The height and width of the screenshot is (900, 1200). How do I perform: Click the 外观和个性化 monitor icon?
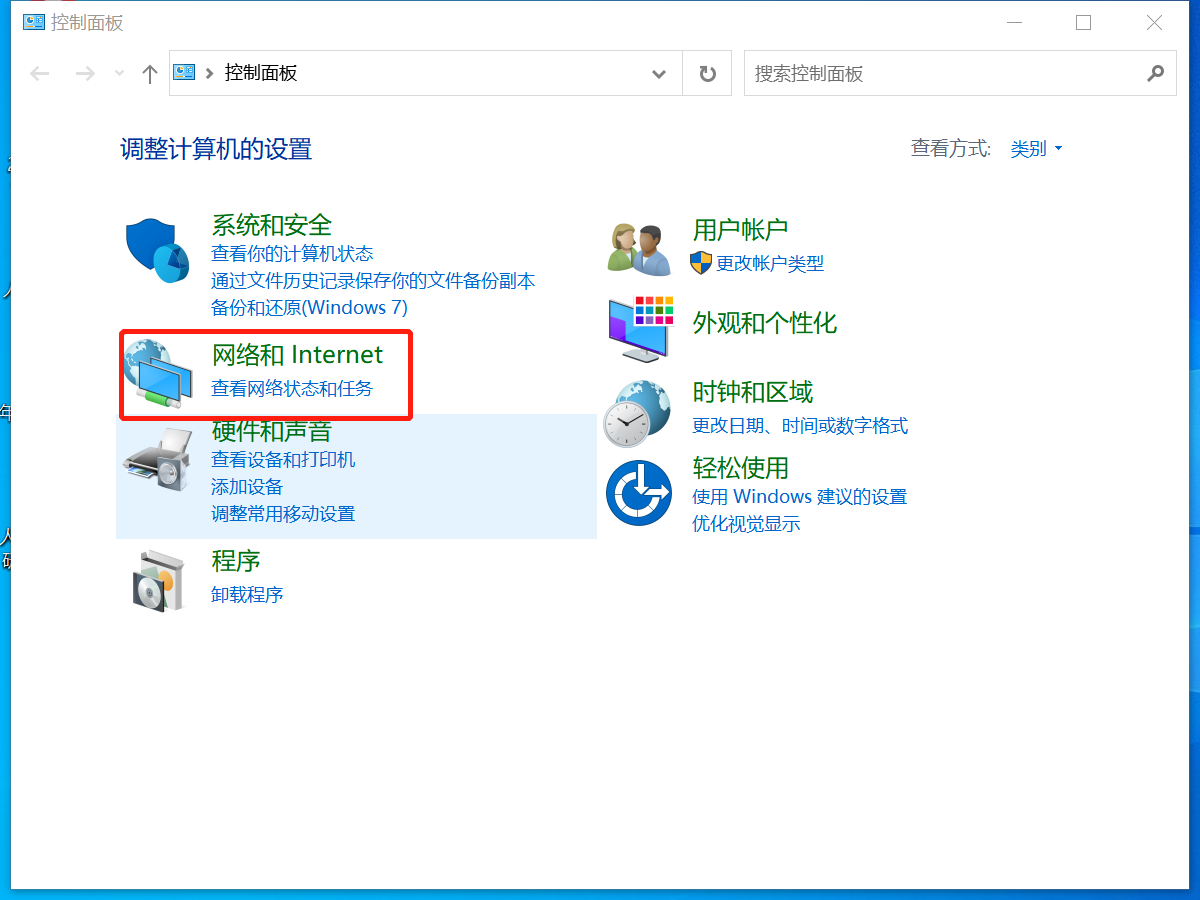pyautogui.click(x=639, y=330)
